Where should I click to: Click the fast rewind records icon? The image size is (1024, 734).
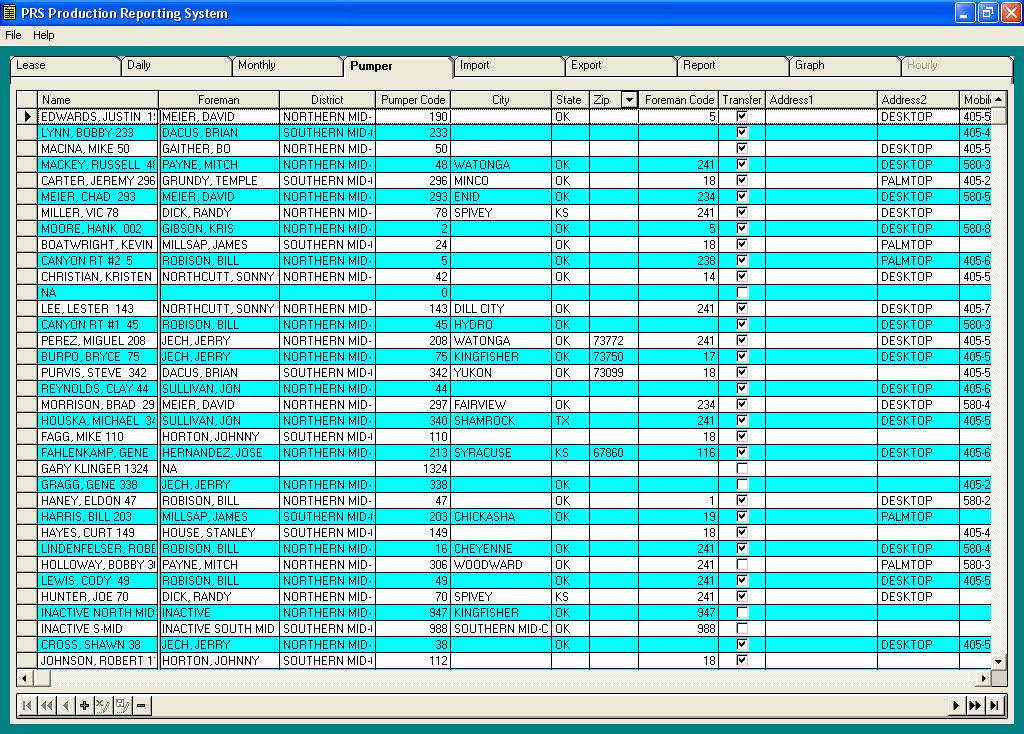tap(46, 705)
